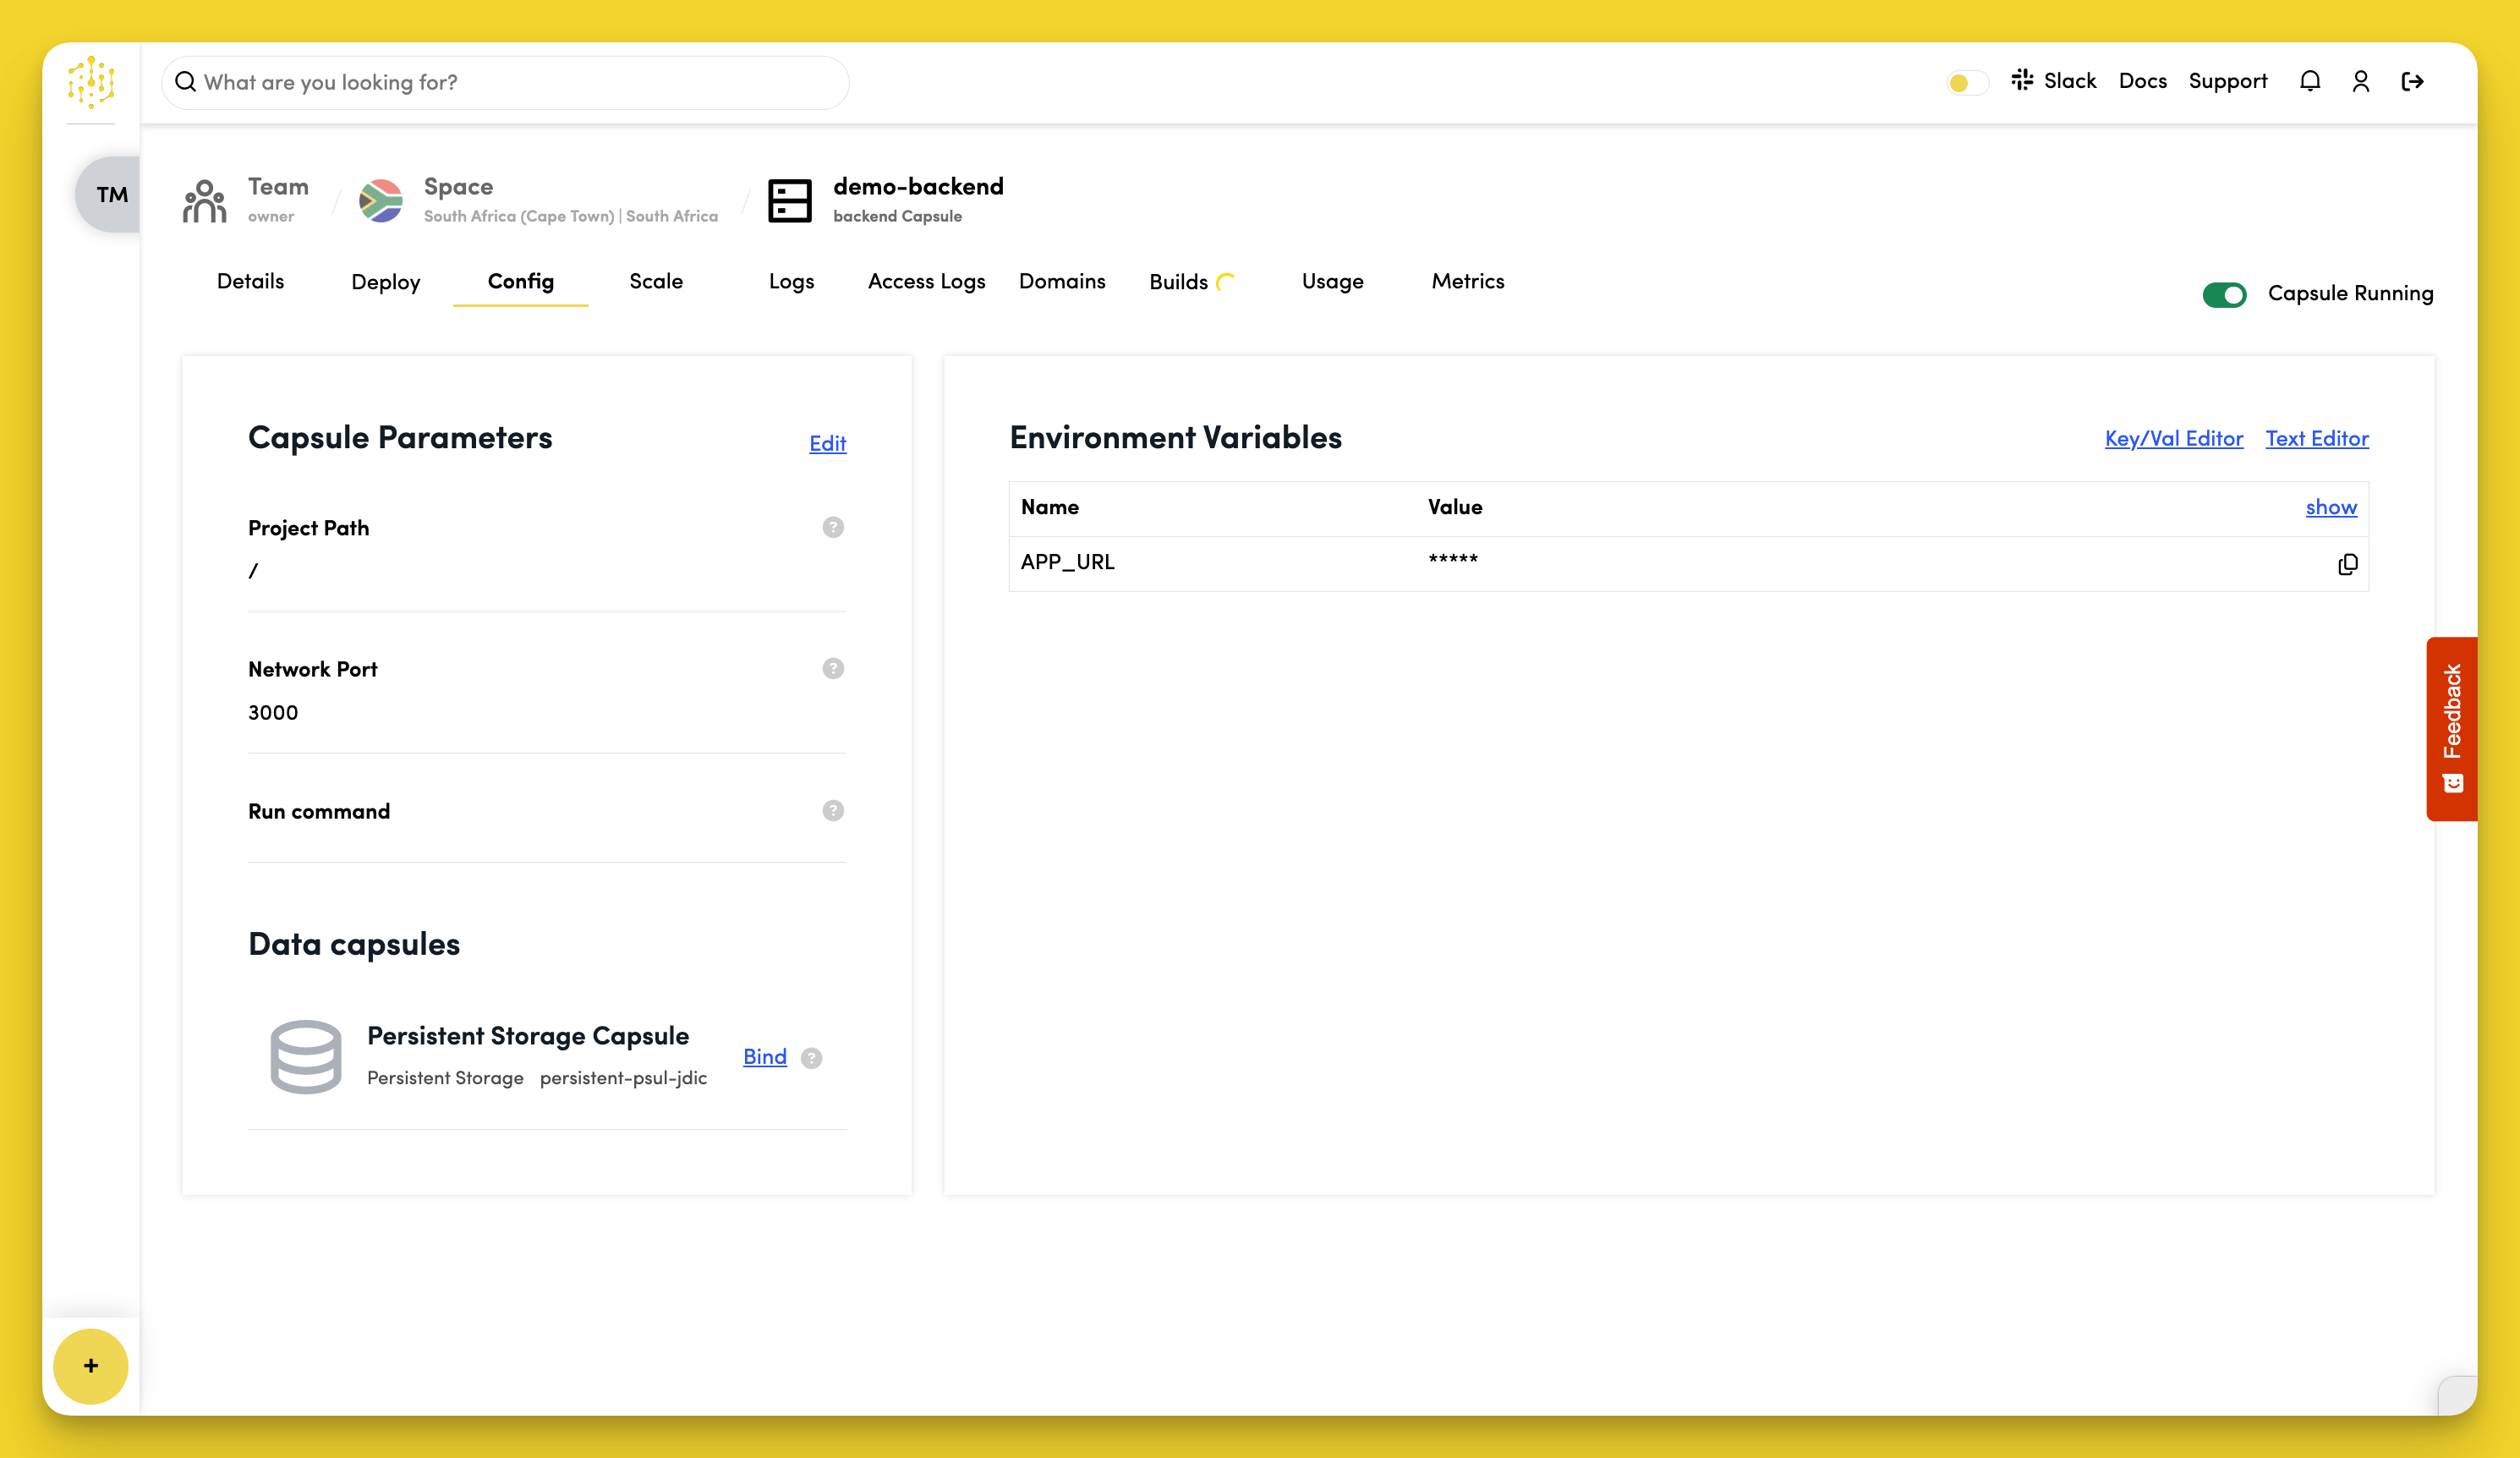Viewport: 2520px width, 1458px height.
Task: Bind the Persistent Storage Capsule
Action: tap(764, 1056)
